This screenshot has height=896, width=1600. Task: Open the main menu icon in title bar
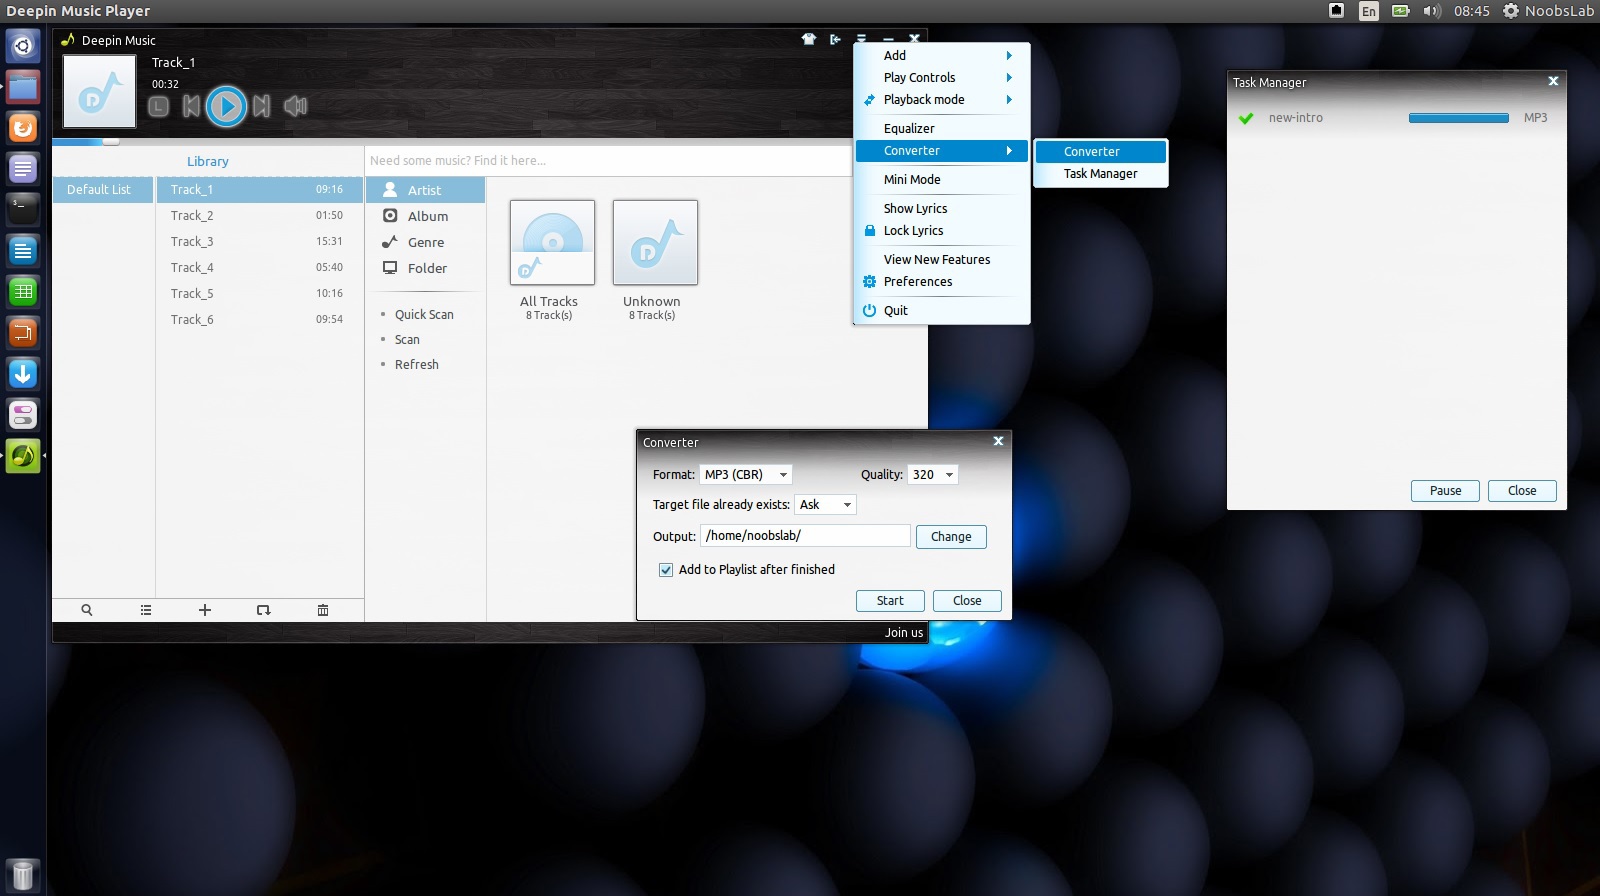coord(861,39)
